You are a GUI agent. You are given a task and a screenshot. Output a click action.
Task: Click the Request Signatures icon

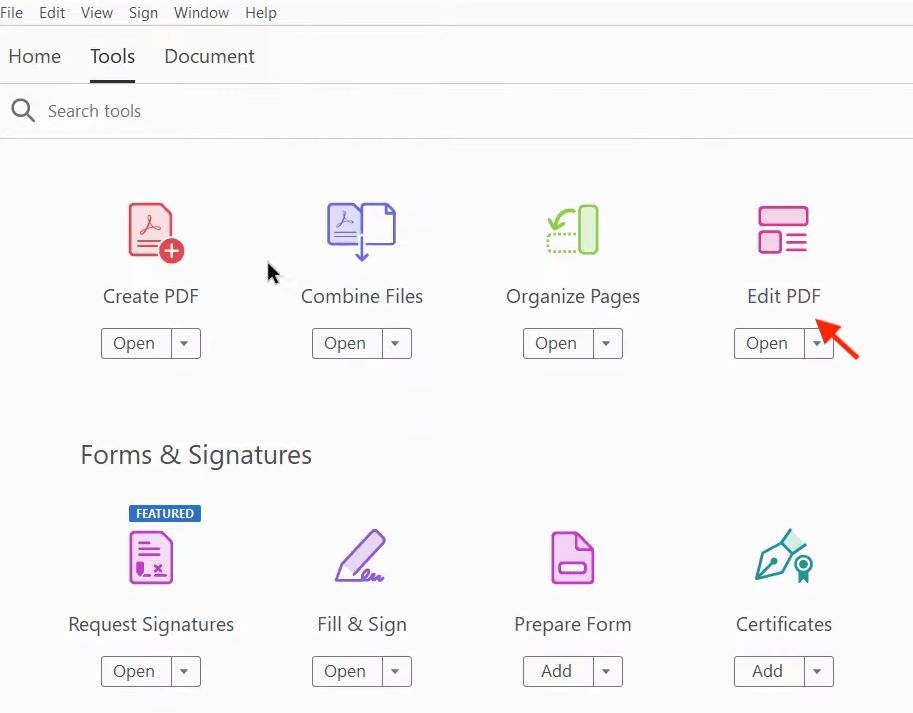151,558
